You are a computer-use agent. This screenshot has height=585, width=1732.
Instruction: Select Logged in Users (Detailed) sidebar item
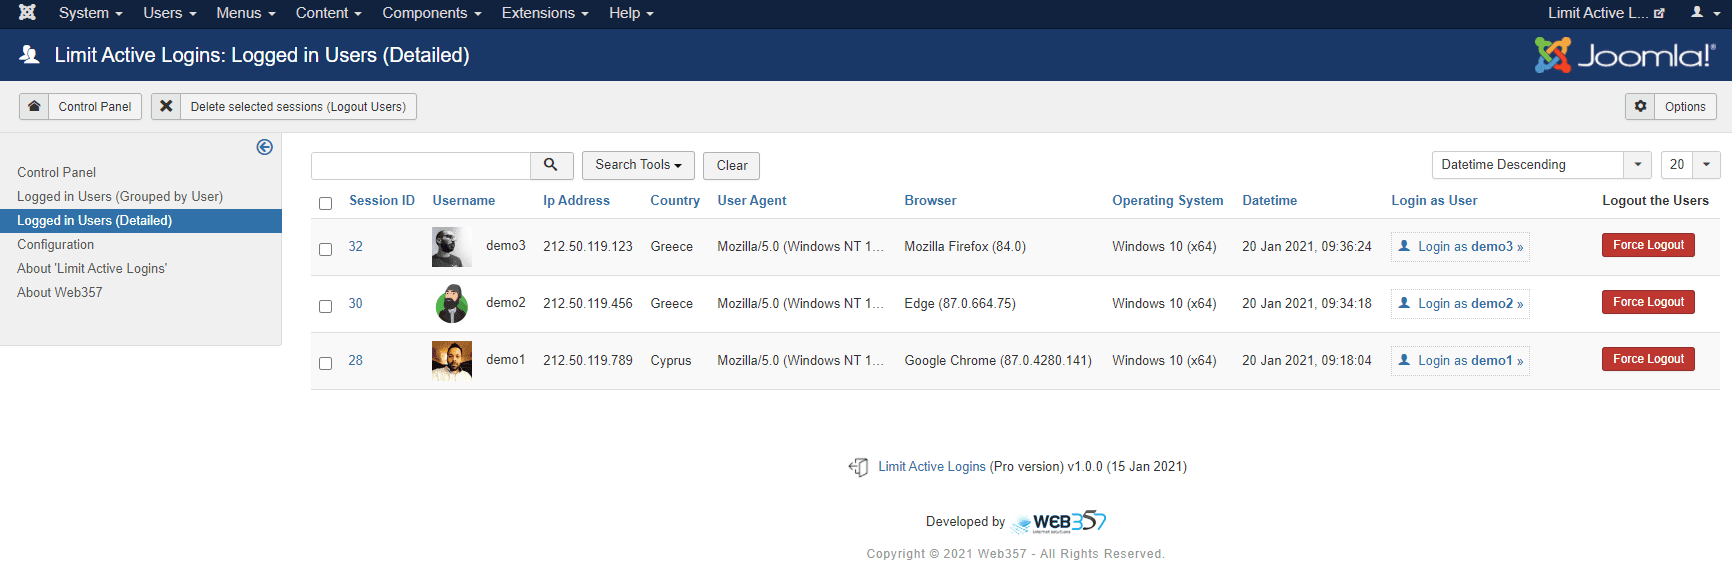(141, 220)
